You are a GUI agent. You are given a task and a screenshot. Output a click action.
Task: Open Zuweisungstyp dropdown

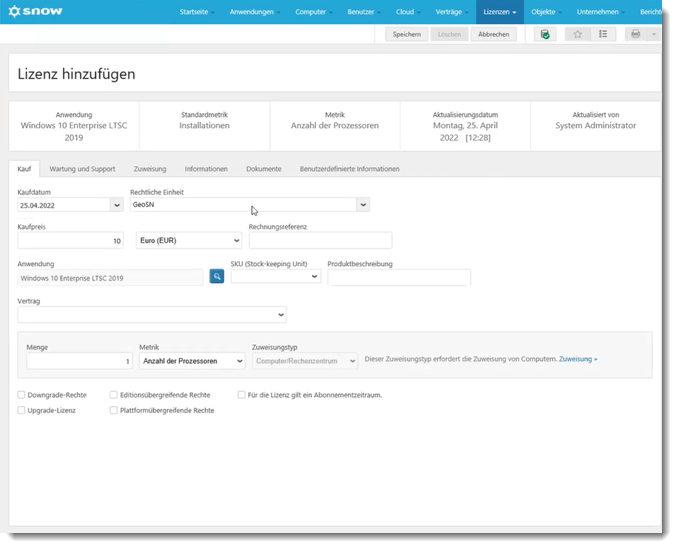coord(305,361)
